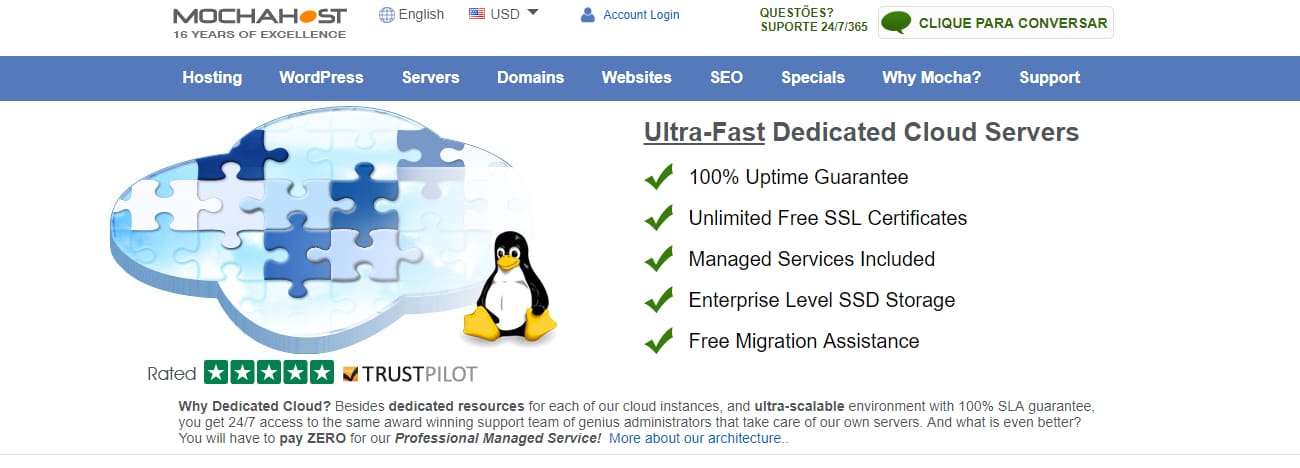Click the Account Login person icon
The height and width of the screenshot is (468, 1300).
pos(587,15)
